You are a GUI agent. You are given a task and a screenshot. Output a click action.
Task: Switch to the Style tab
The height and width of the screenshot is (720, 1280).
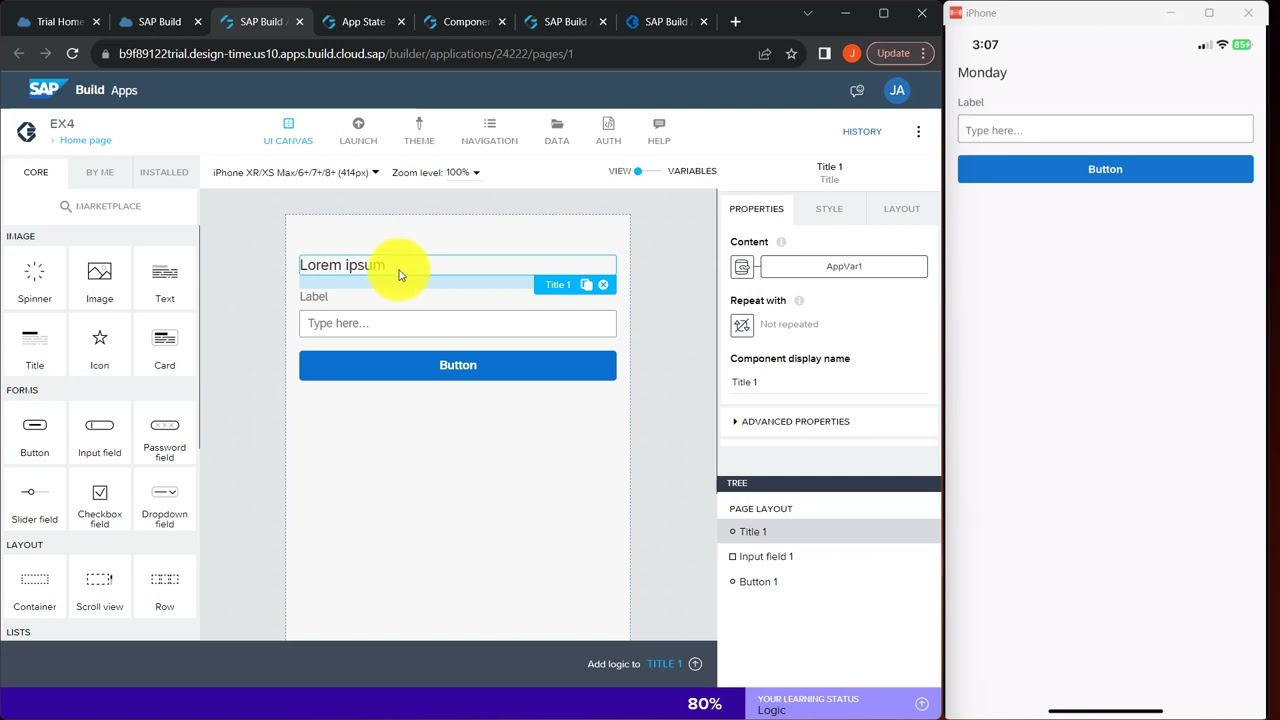[829, 209]
